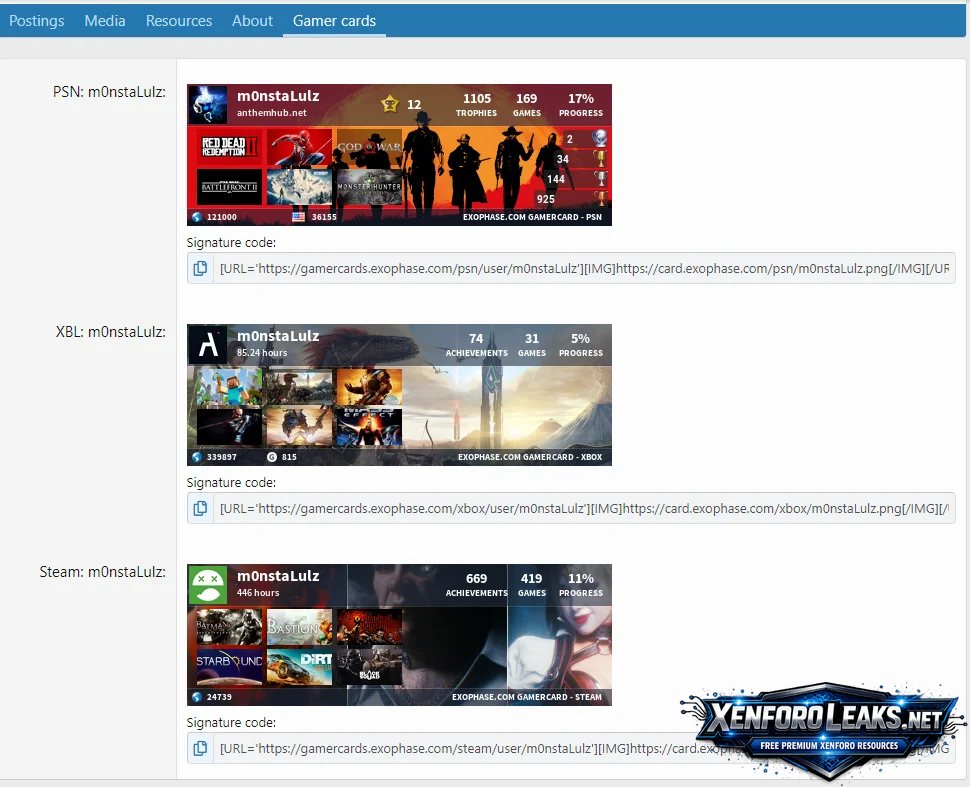Open the God of War thumbnail
This screenshot has height=787, width=970.
coord(369,147)
